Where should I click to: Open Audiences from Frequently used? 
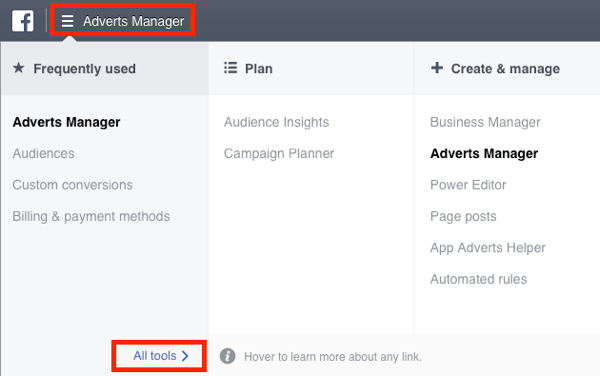click(43, 153)
